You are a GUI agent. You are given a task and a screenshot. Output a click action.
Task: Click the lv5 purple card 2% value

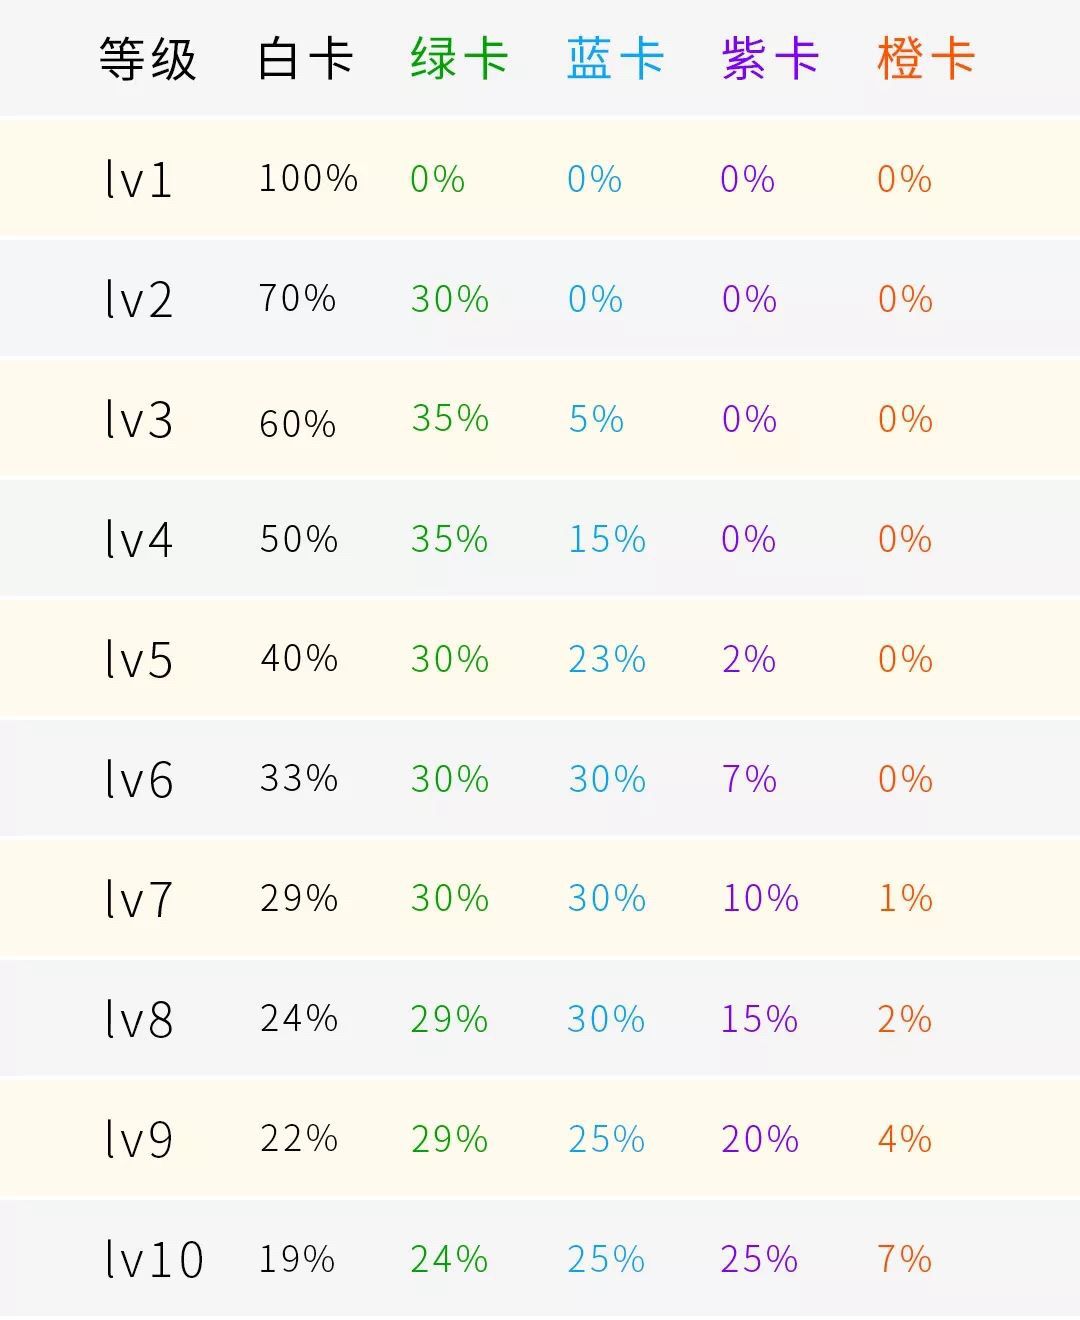[x=749, y=660]
